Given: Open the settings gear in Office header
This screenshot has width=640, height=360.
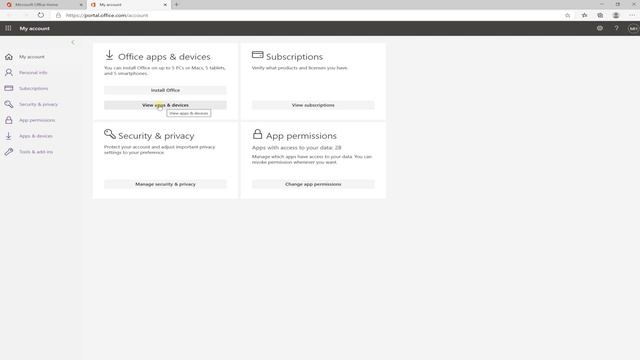Looking at the screenshot, I should click(600, 28).
